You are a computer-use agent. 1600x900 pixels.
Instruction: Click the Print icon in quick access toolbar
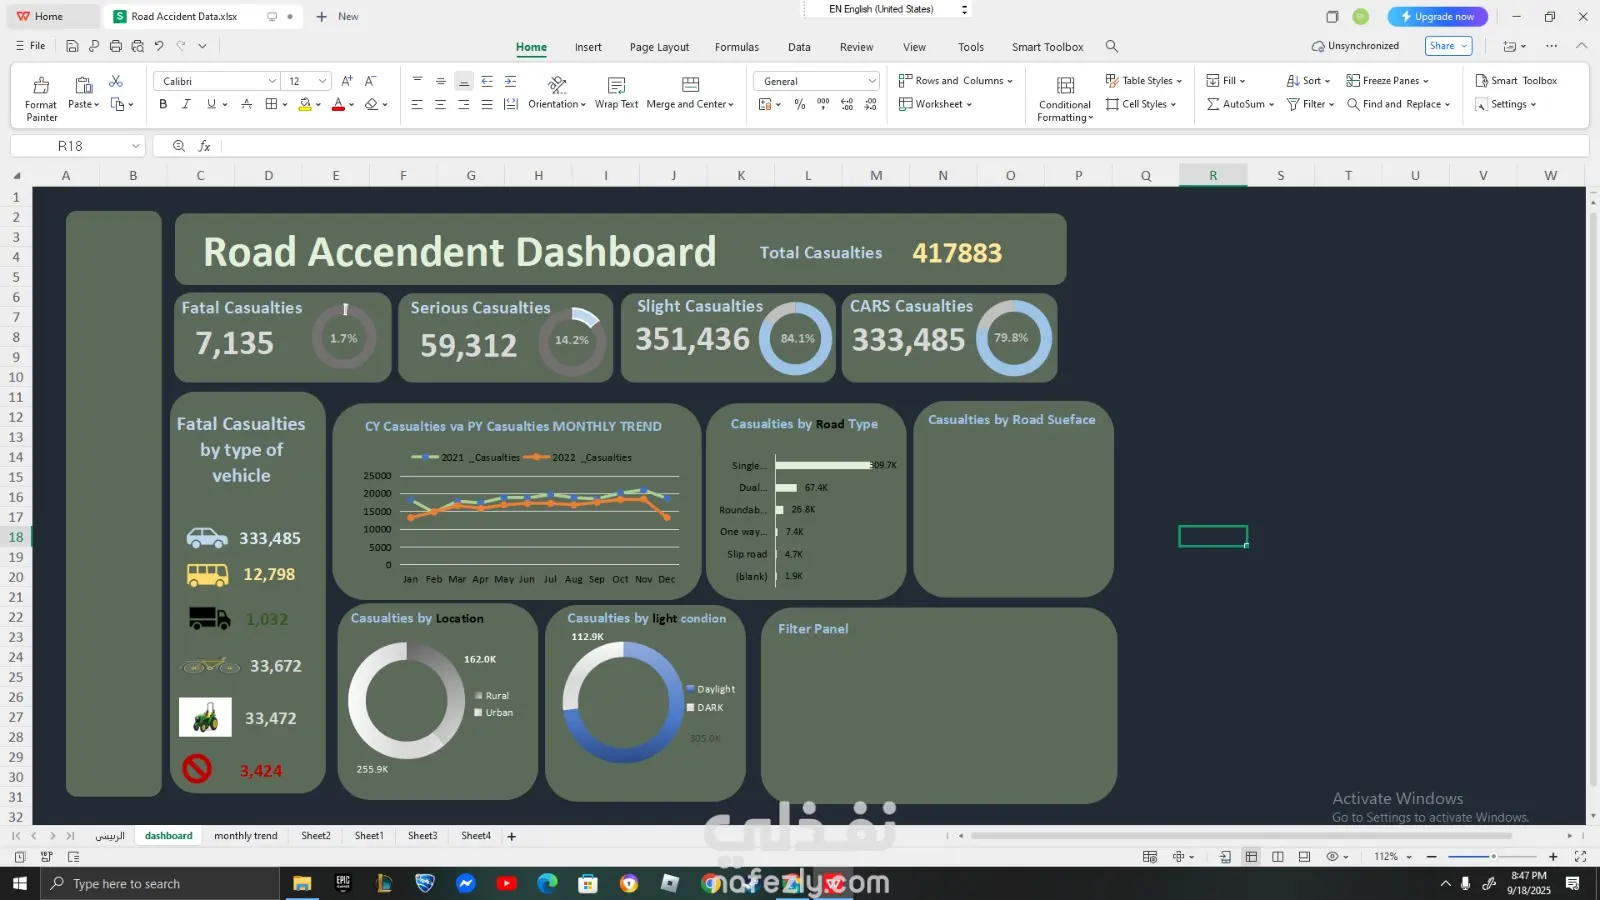pyautogui.click(x=116, y=46)
